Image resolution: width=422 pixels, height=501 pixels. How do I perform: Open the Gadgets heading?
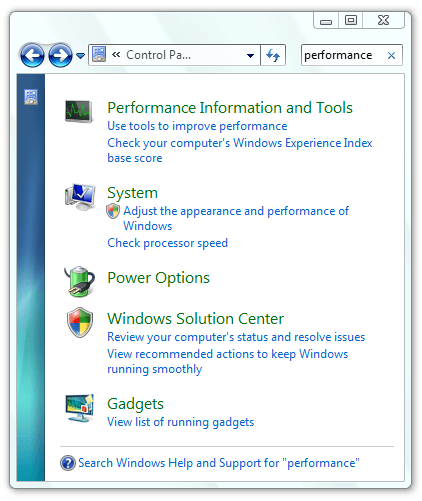click(x=135, y=404)
